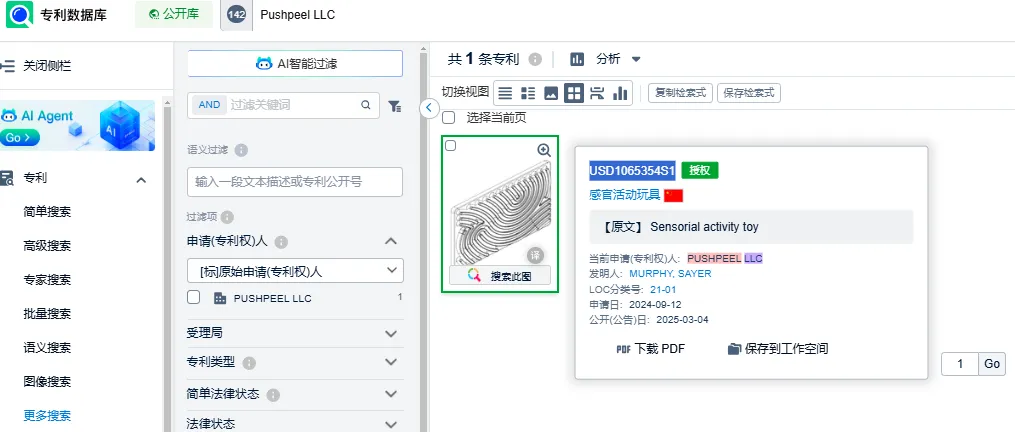Click inventor MURPHY, SAYER link
Image resolution: width=1015 pixels, height=432 pixels.
[670, 273]
